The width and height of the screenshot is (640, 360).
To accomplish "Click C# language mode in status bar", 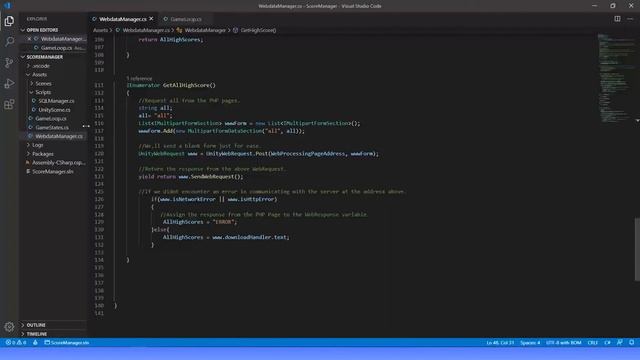I will pos(607,342).
